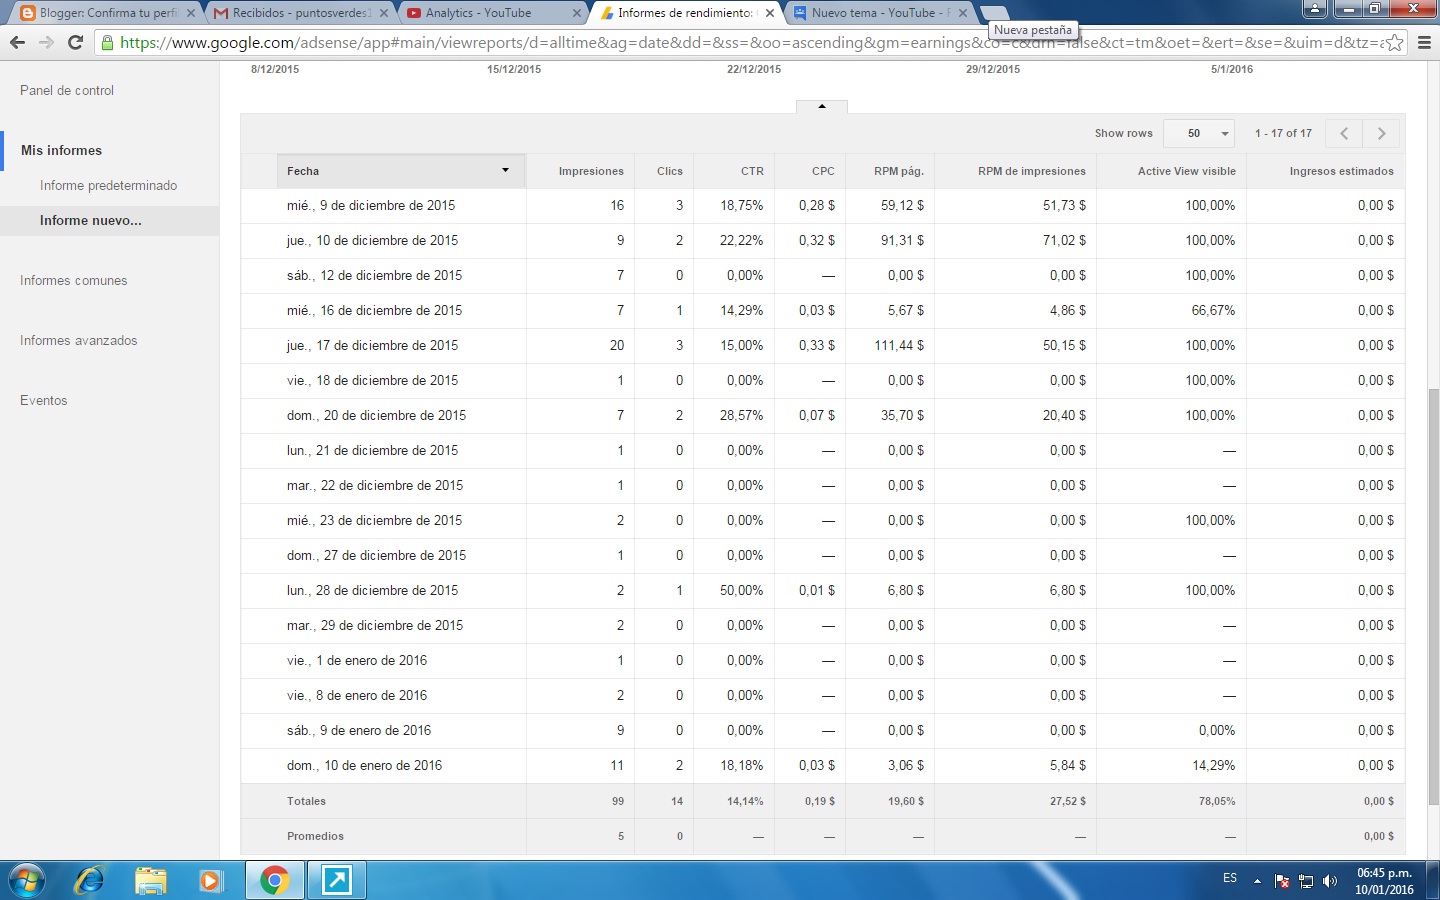Screen dimensions: 1440x900
Task: Open Windows Media Player from the taskbar
Action: point(210,881)
